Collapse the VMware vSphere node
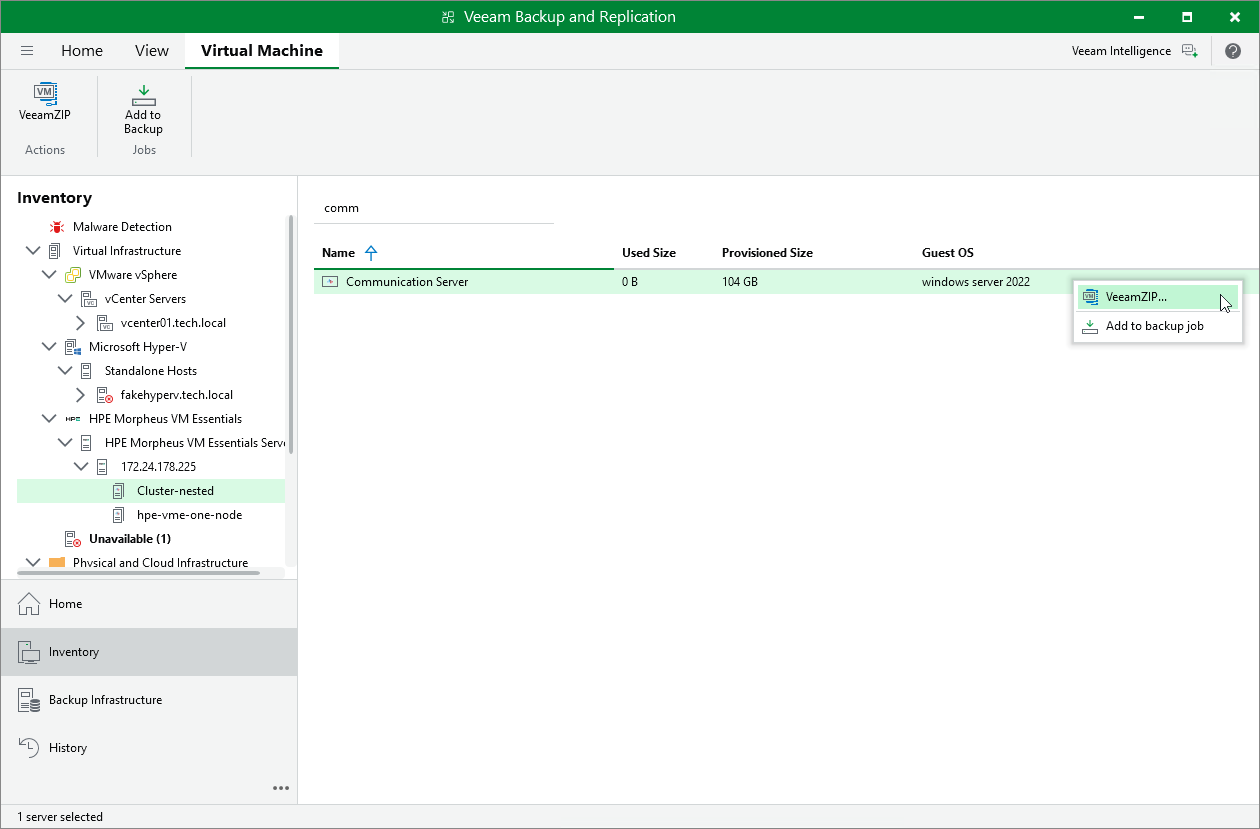 (49, 275)
